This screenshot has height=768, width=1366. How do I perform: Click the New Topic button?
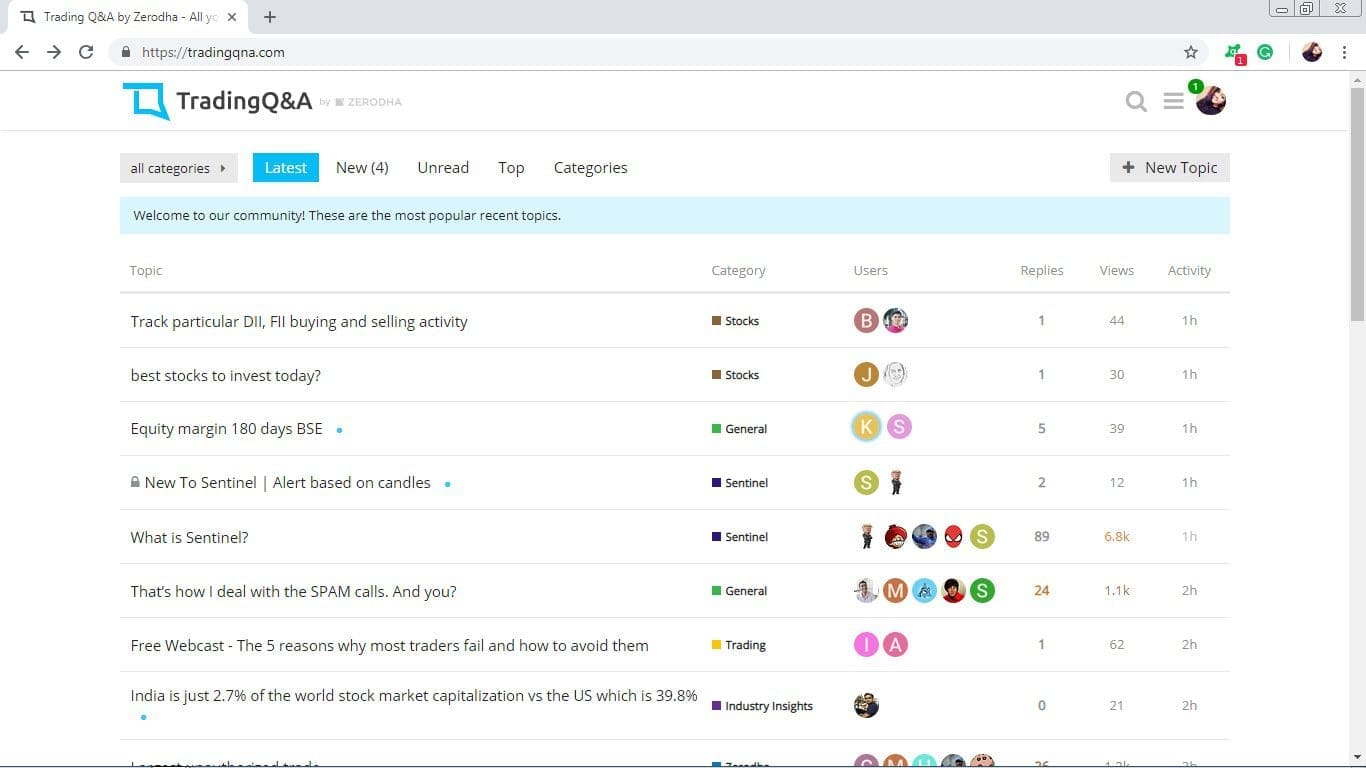coord(1170,167)
